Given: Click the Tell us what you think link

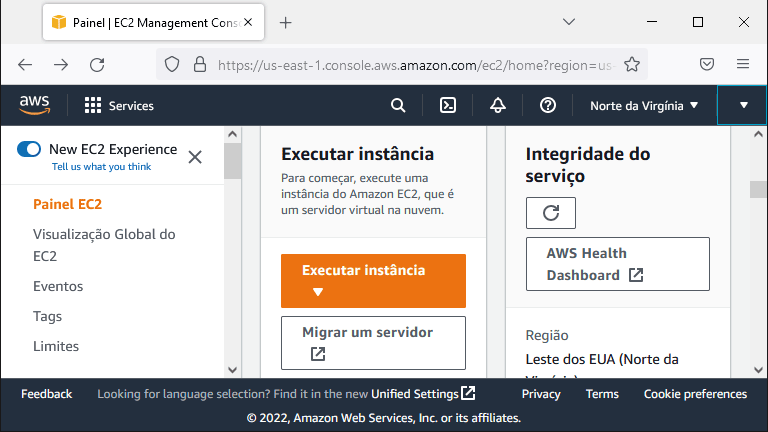Looking at the screenshot, I should (x=101, y=167).
